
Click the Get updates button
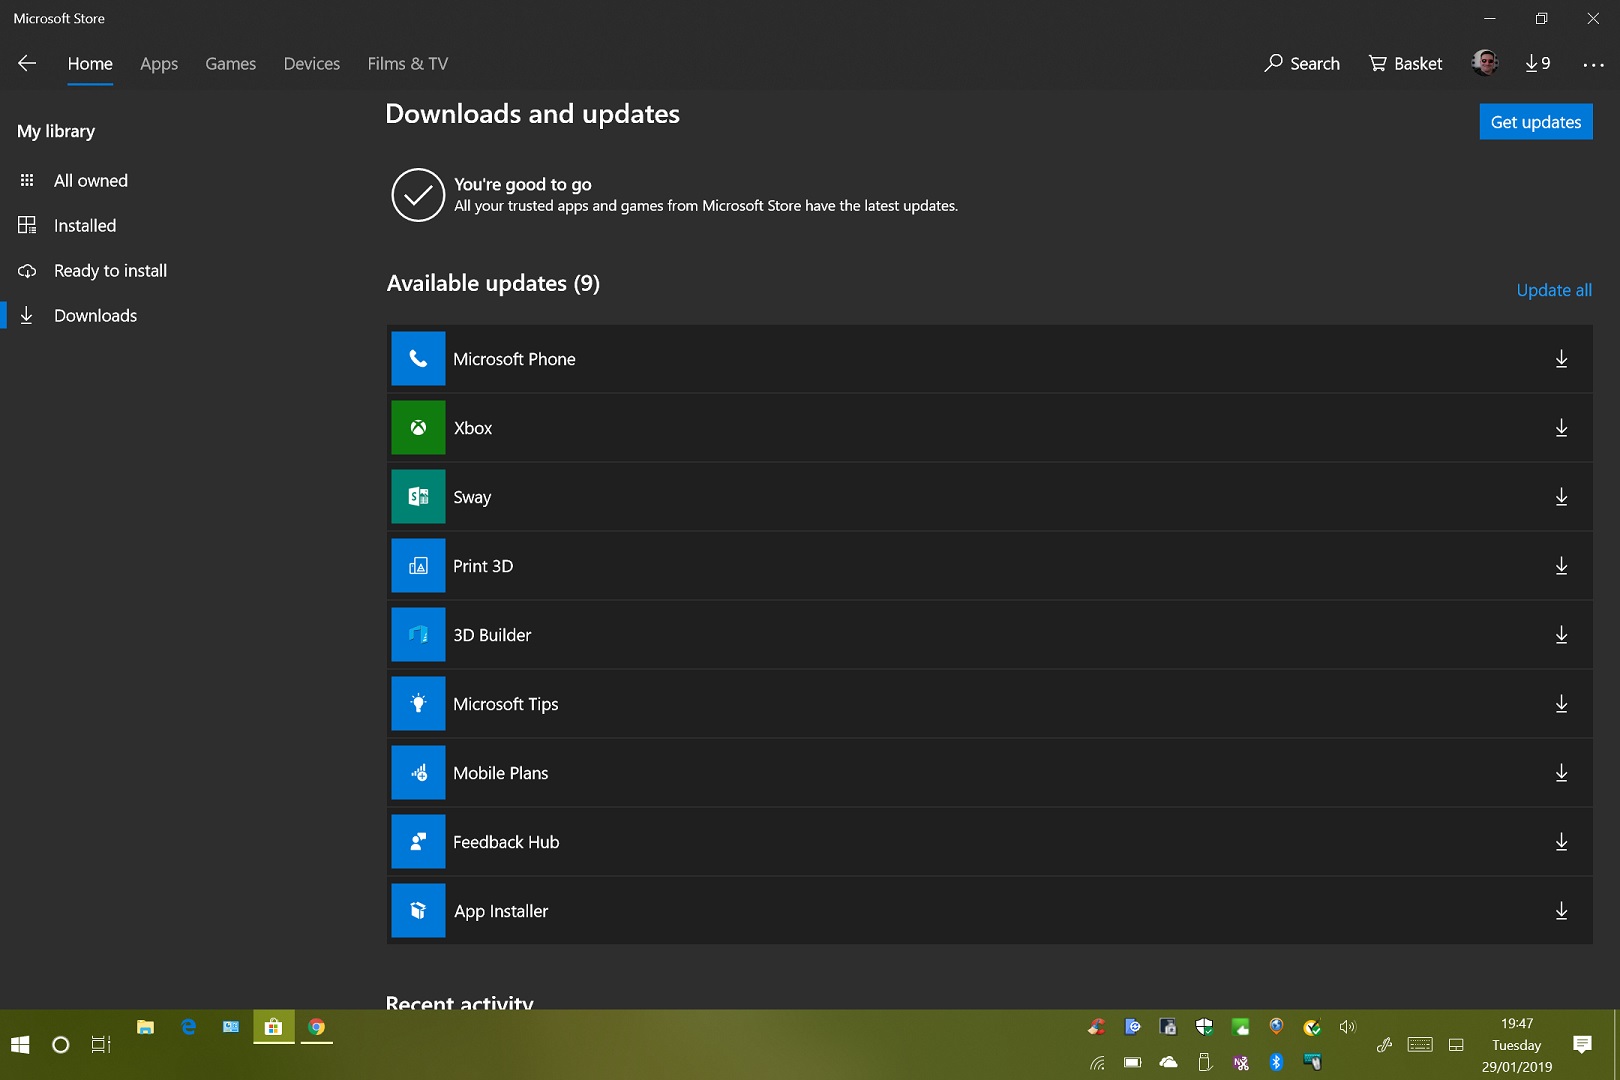[1536, 122]
